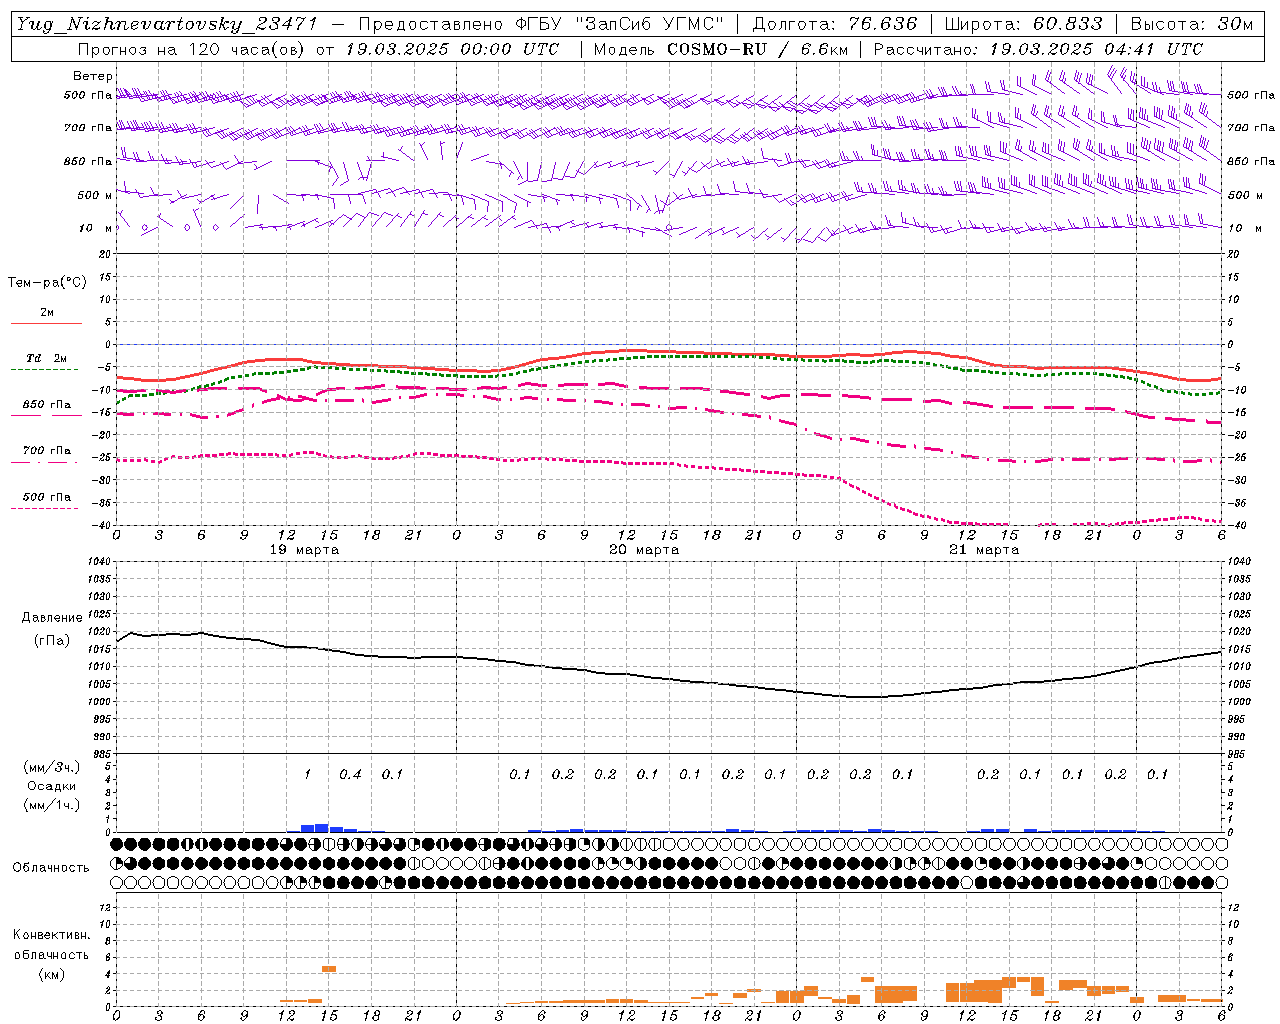Select the Широта: 60.833 header value
1280x1024 pixels.
pos(1024,24)
